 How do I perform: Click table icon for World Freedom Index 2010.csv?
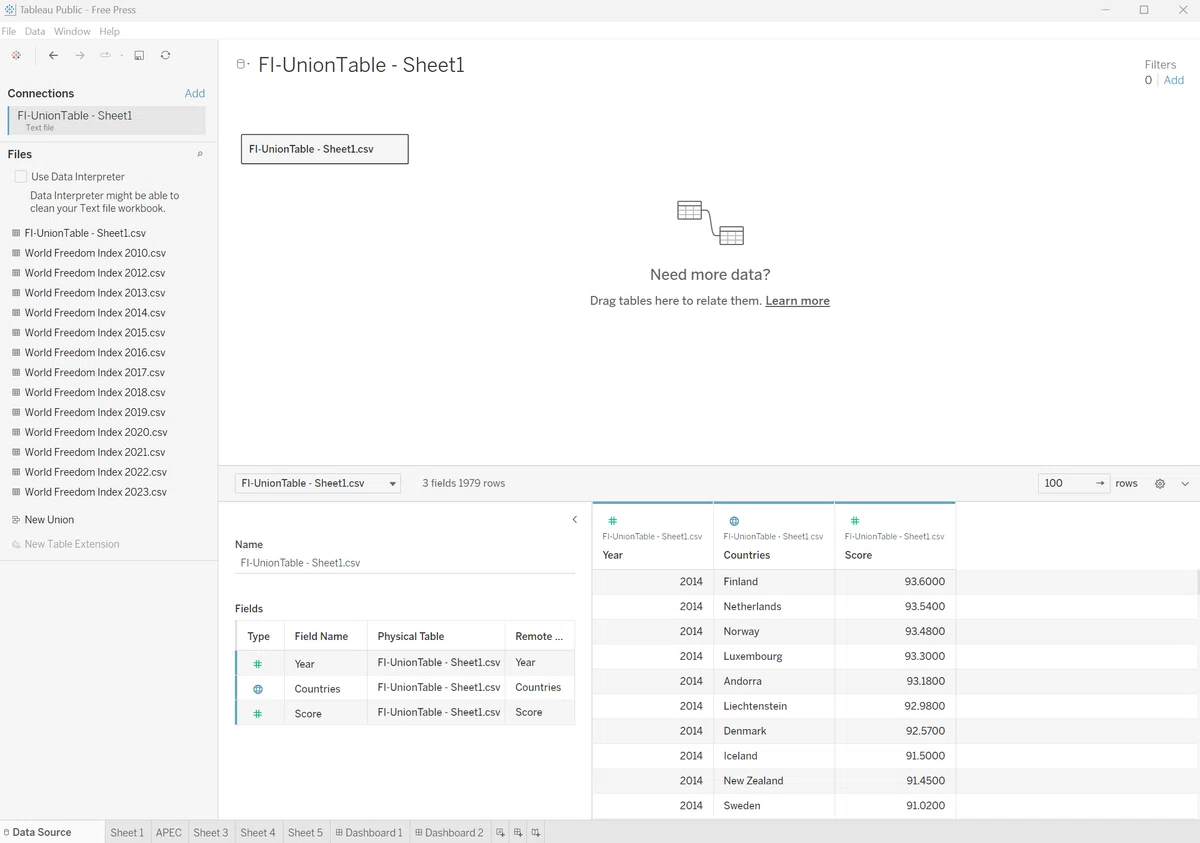click(x=16, y=253)
